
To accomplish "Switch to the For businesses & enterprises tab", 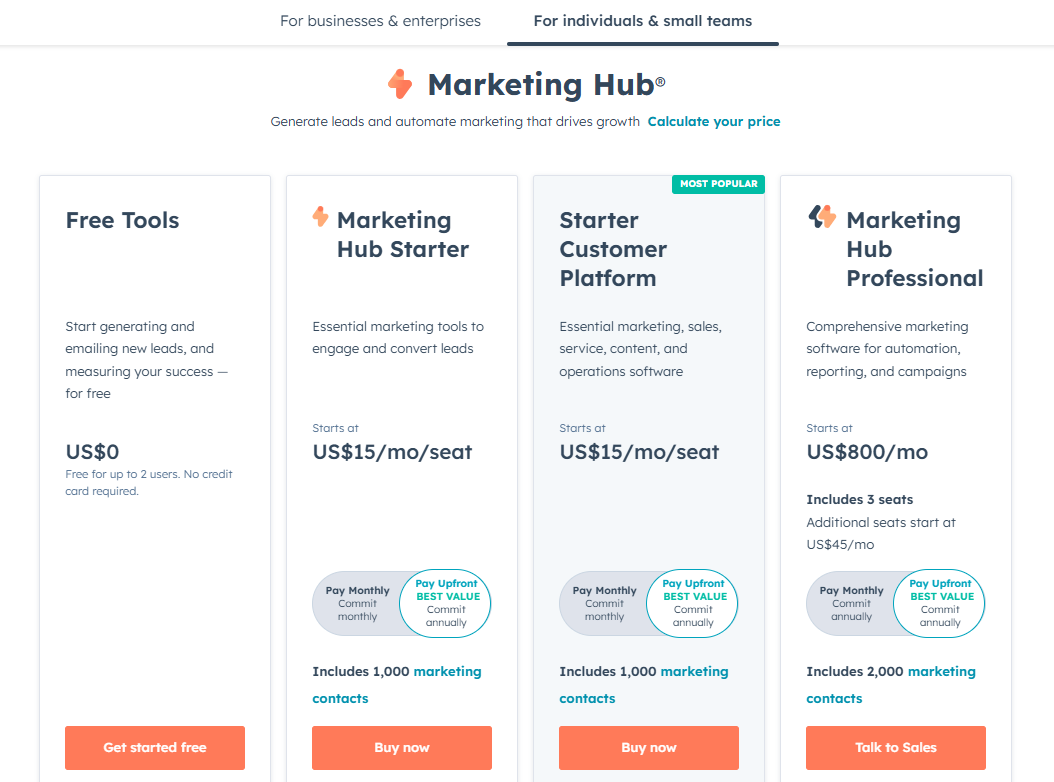I will [380, 21].
